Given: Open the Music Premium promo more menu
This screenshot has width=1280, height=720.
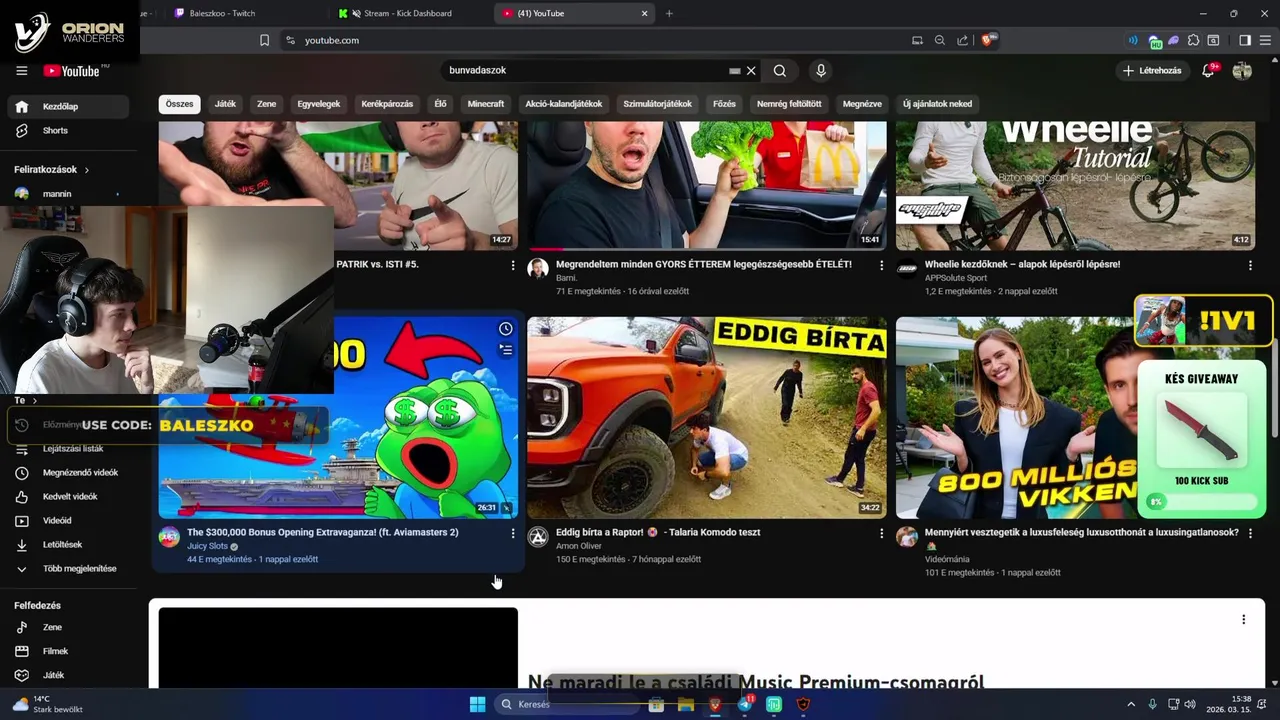Looking at the screenshot, I should [x=1243, y=620].
